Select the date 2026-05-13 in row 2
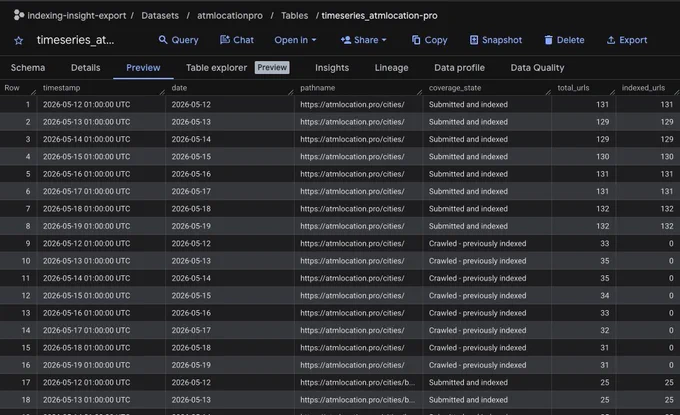This screenshot has width=680, height=415. click(191, 122)
